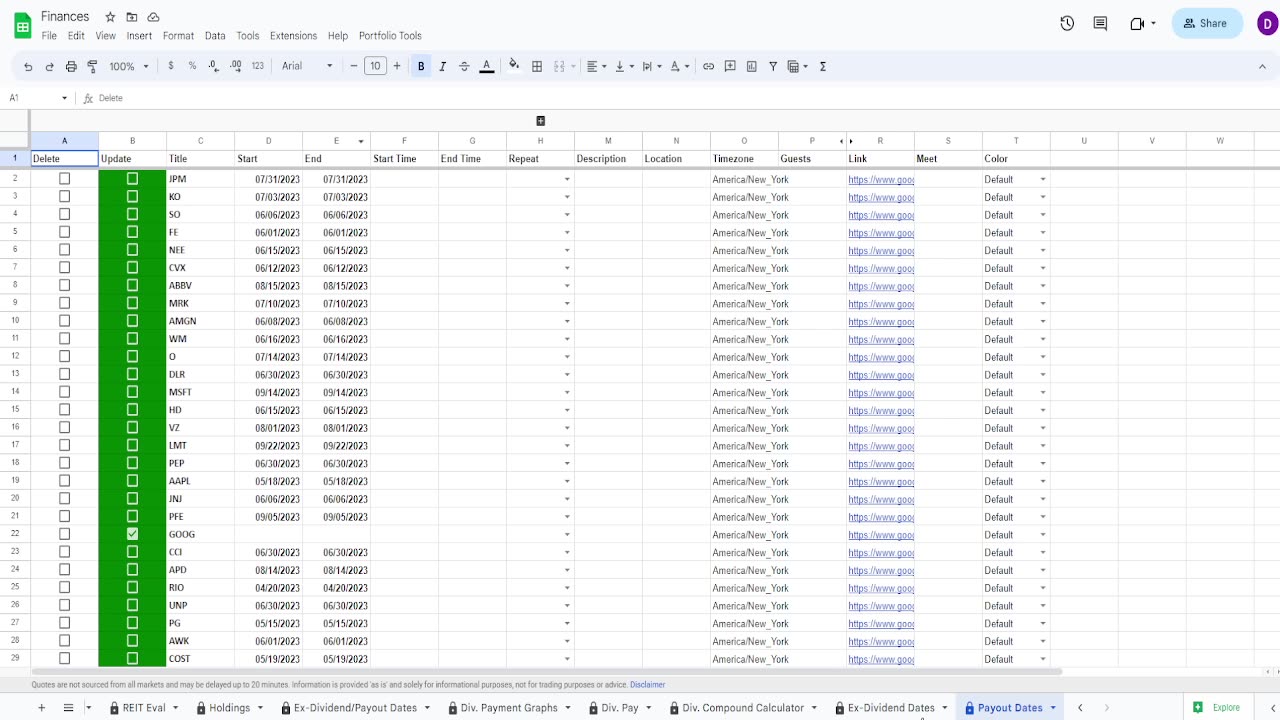Viewport: 1280px width, 720px height.
Task: Open text color picker
Action: [487, 66]
